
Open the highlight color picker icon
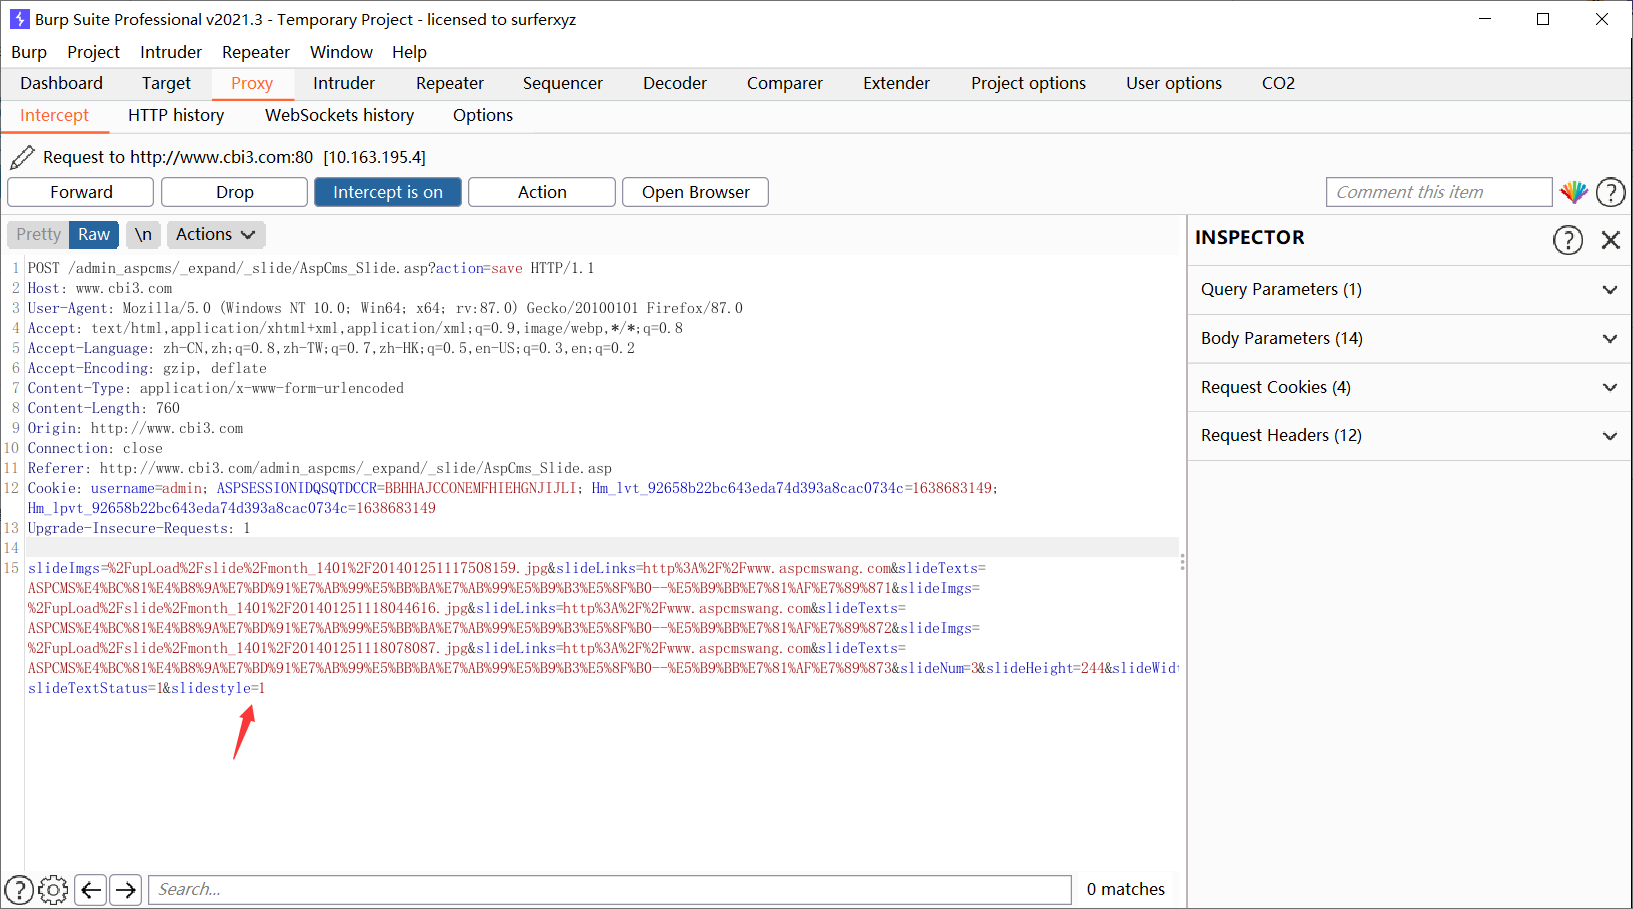pyautogui.click(x=1574, y=192)
